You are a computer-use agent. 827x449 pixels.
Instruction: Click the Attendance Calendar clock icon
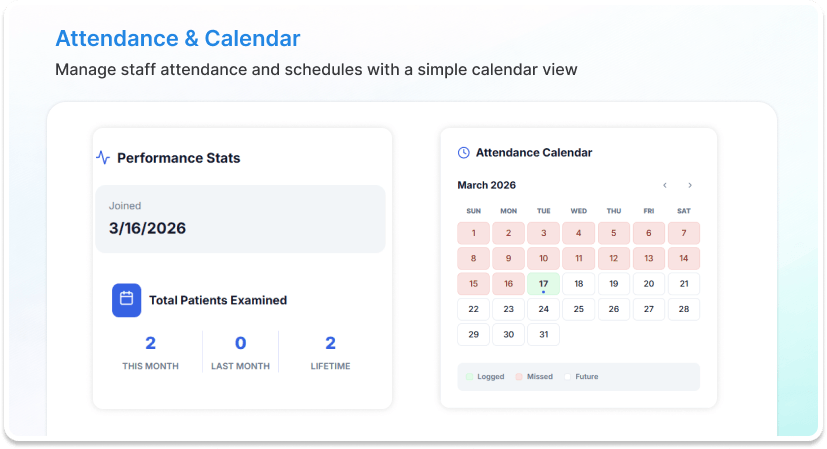(x=463, y=153)
